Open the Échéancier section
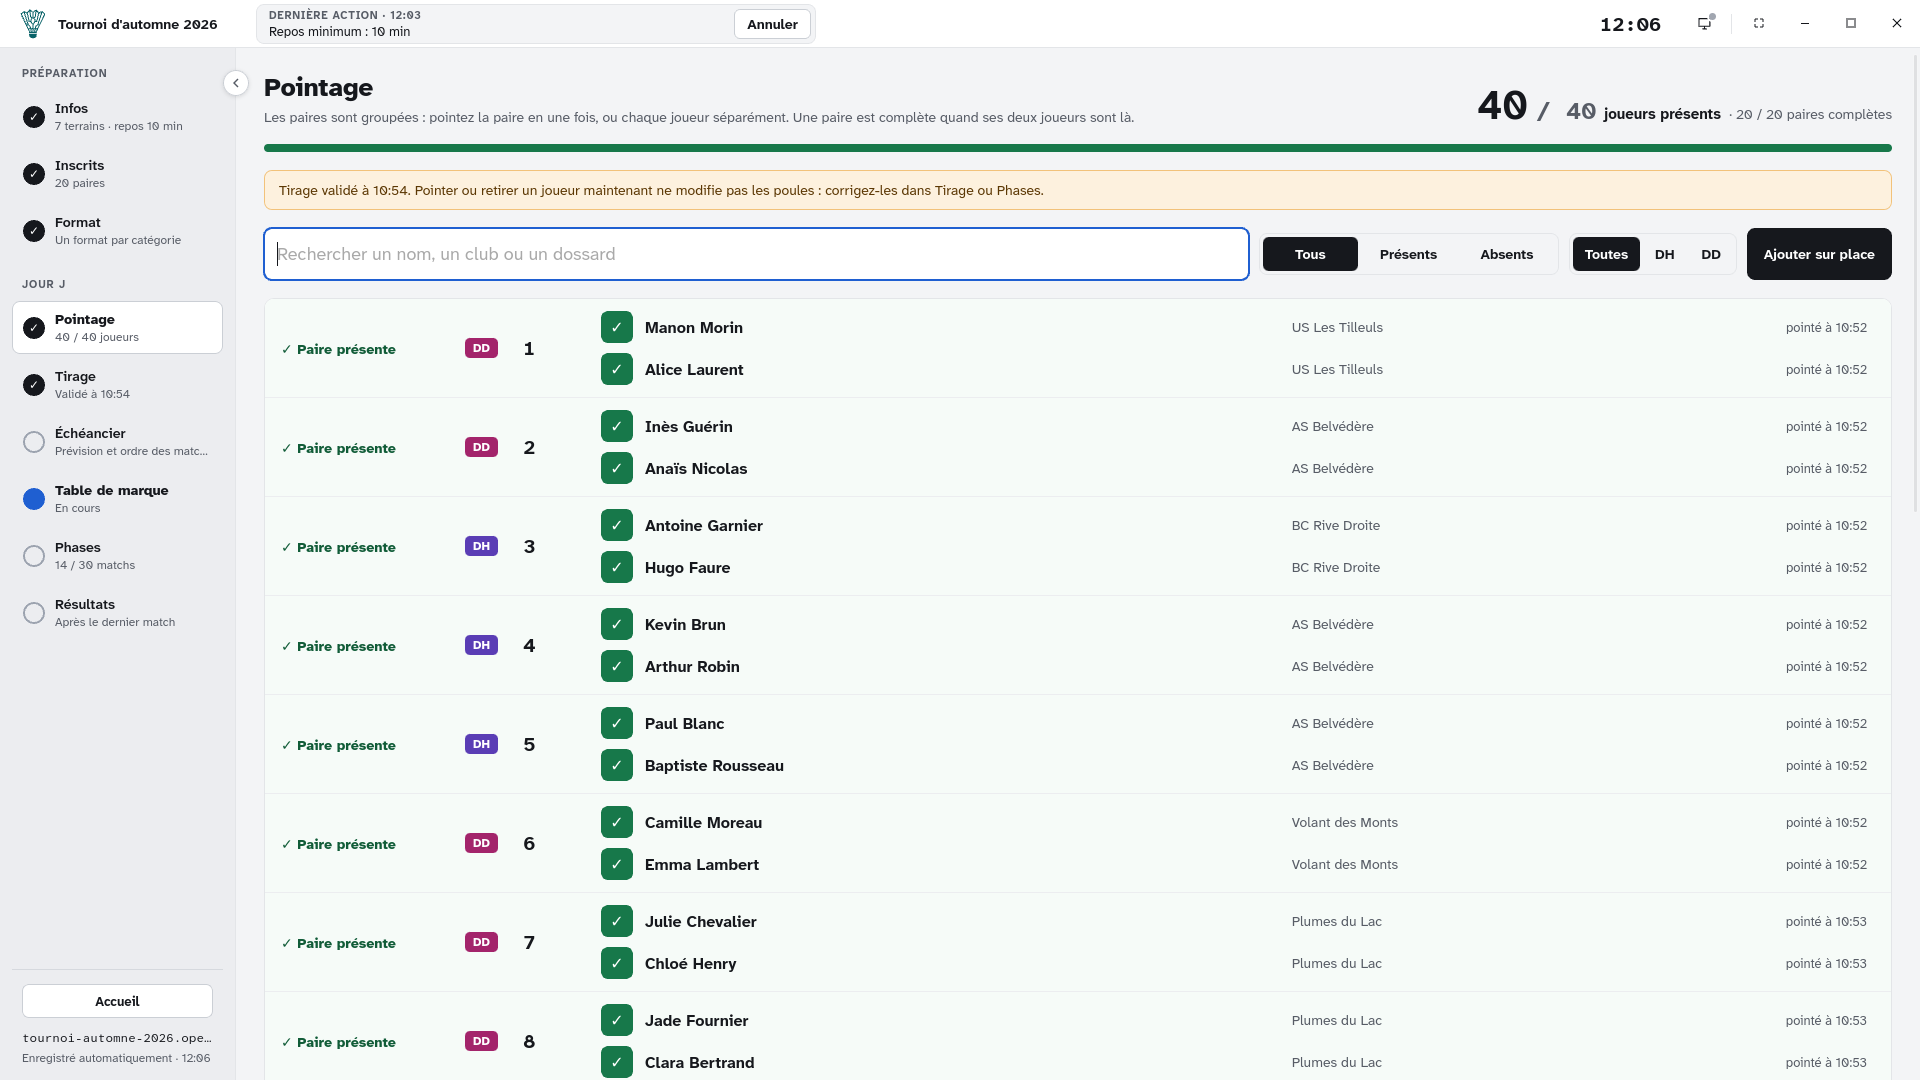The height and width of the screenshot is (1080, 1920). (117, 442)
